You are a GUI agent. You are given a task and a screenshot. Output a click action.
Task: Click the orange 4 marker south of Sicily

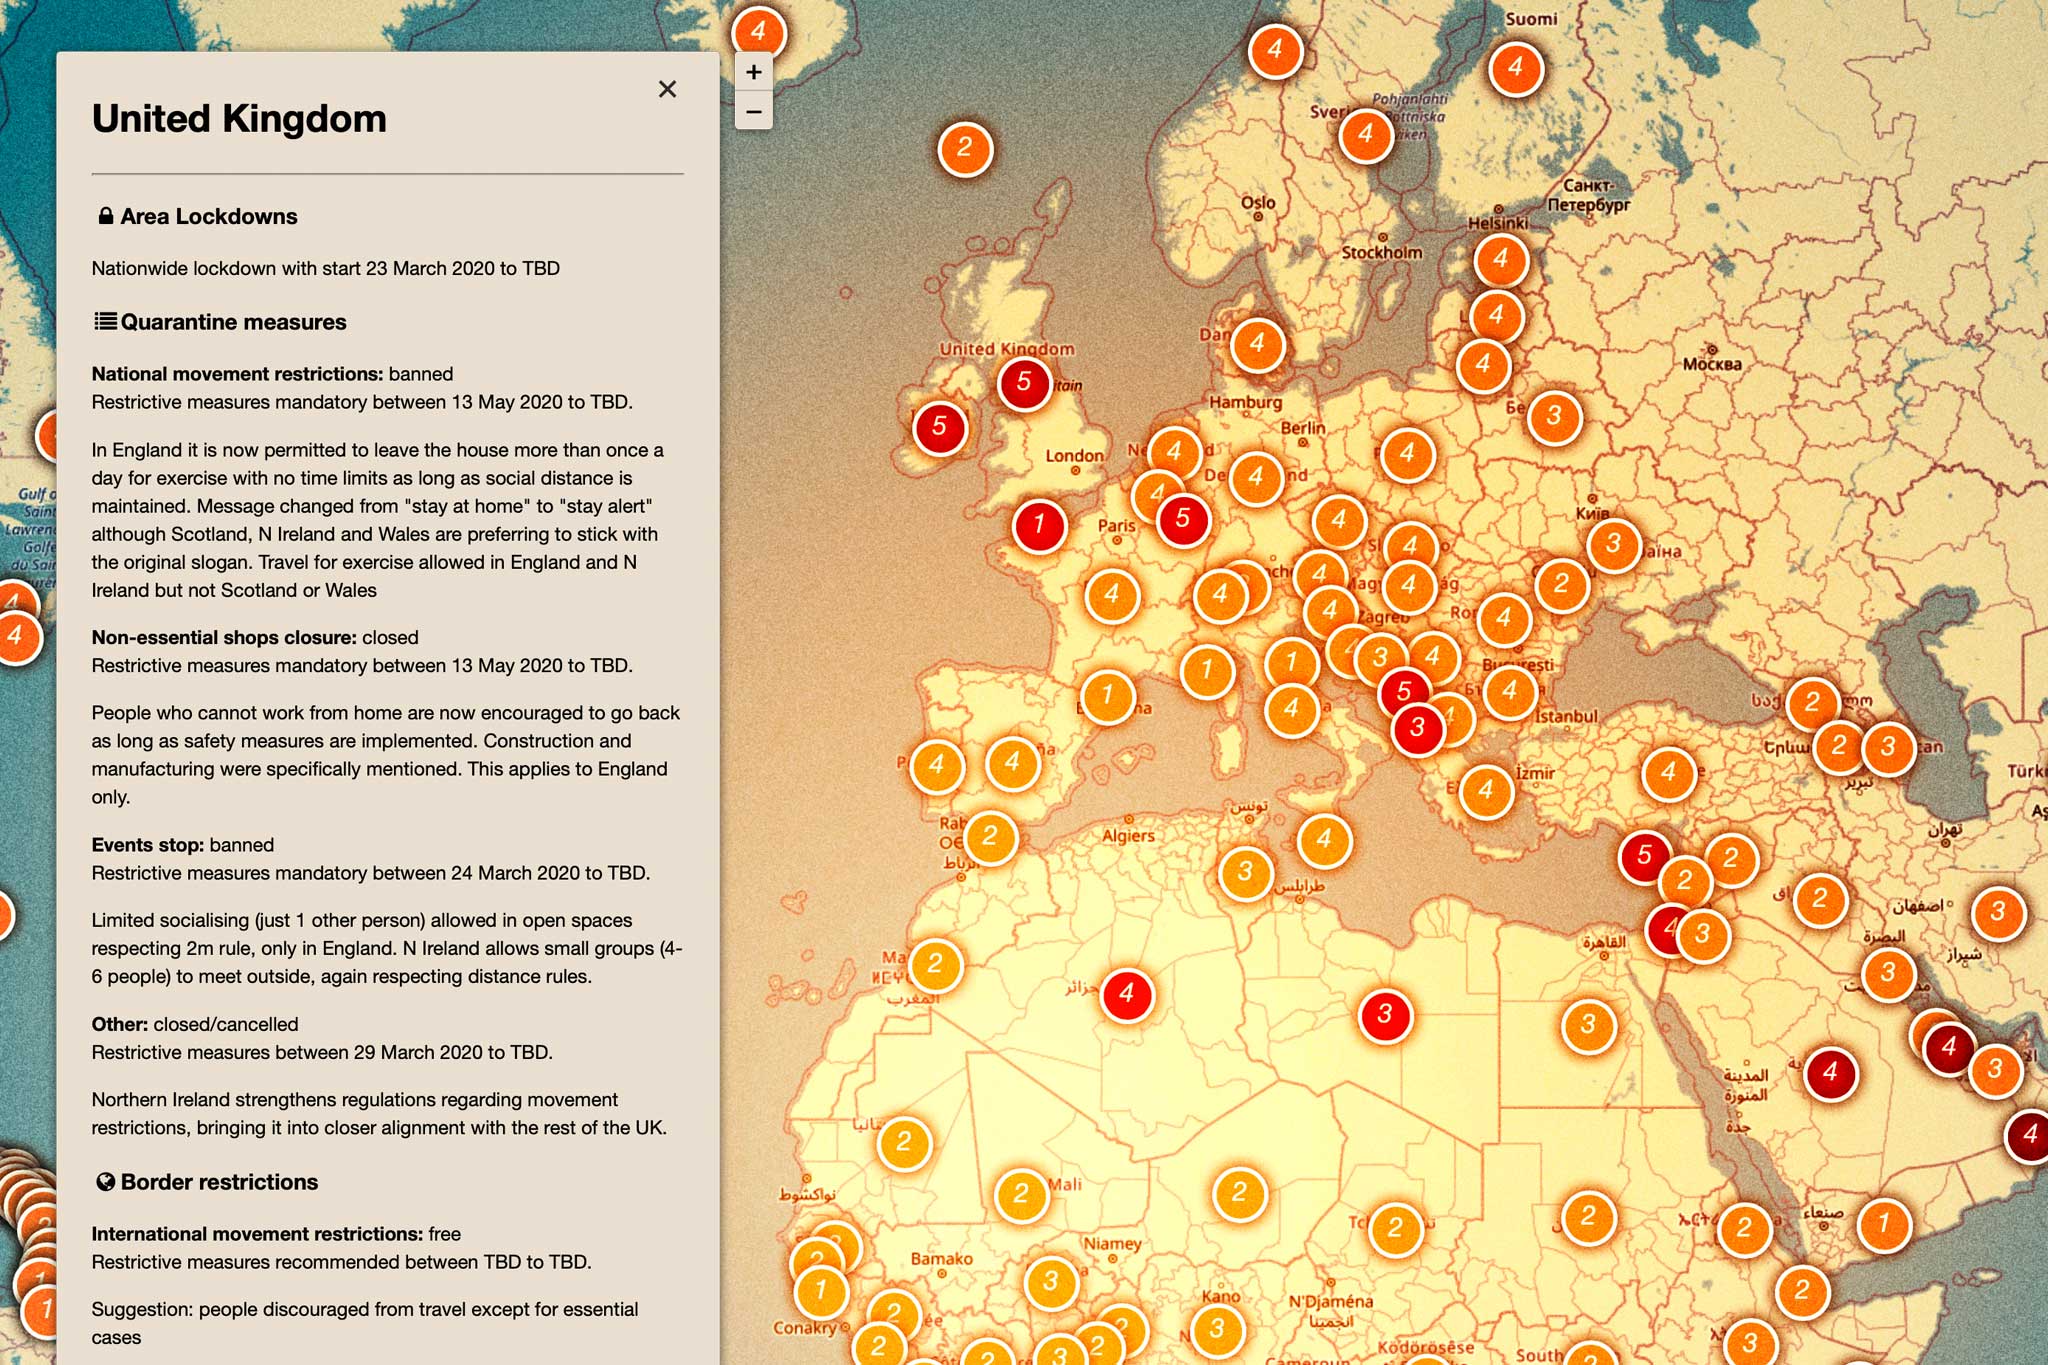[x=1324, y=840]
